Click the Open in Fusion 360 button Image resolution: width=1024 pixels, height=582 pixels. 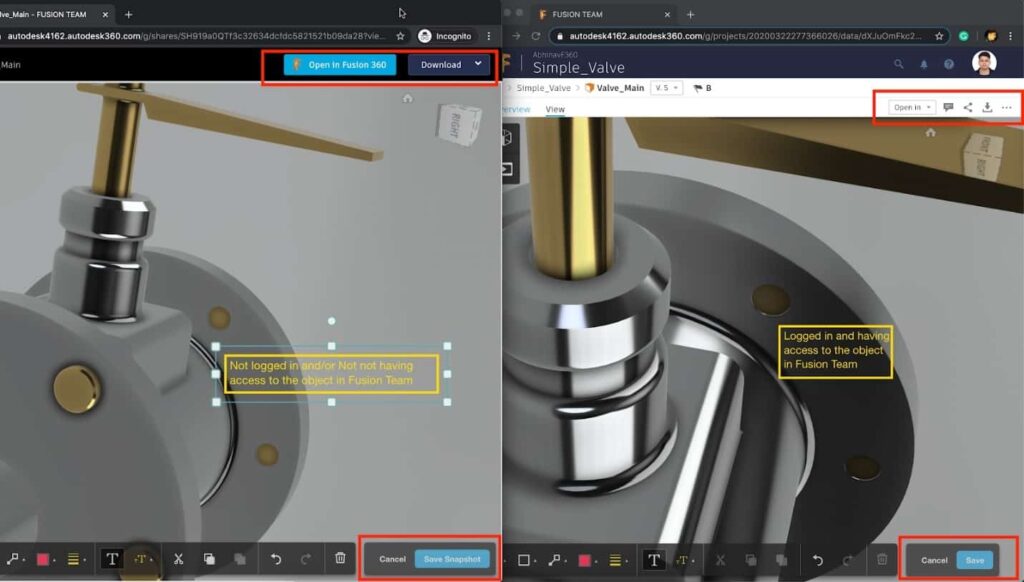click(x=339, y=63)
